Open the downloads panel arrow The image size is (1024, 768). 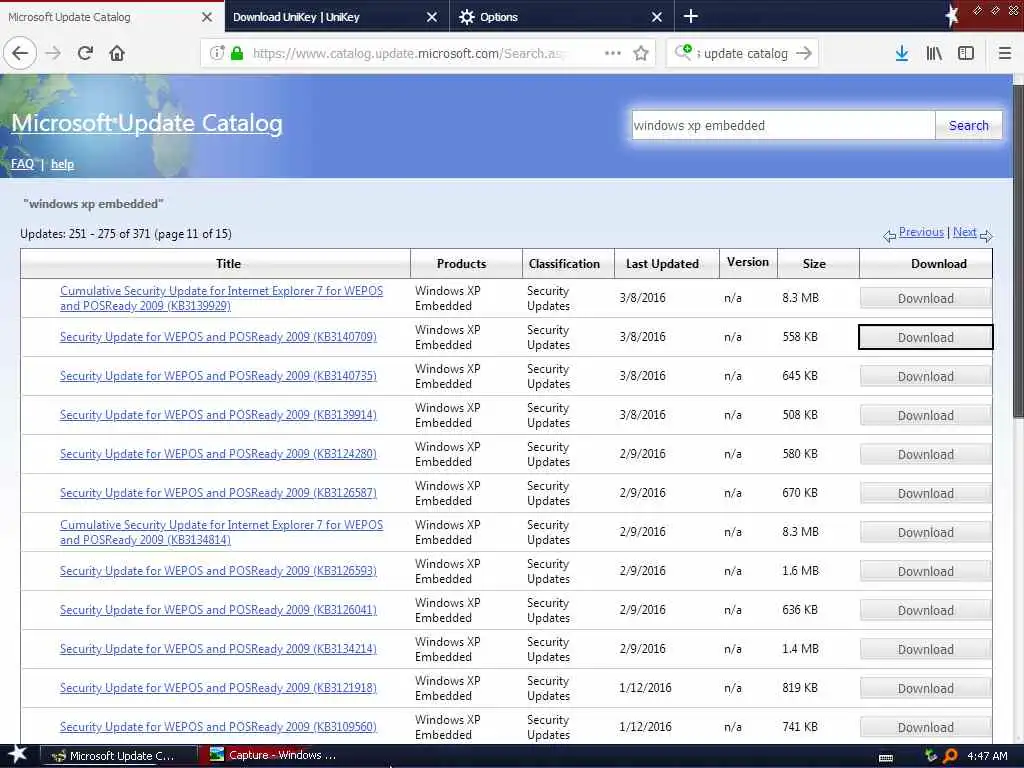[x=902, y=54]
